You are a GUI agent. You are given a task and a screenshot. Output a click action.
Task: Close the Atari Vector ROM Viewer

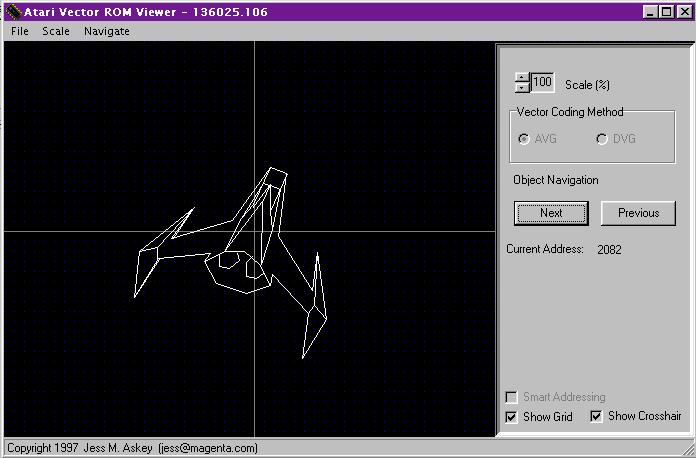pos(684,12)
